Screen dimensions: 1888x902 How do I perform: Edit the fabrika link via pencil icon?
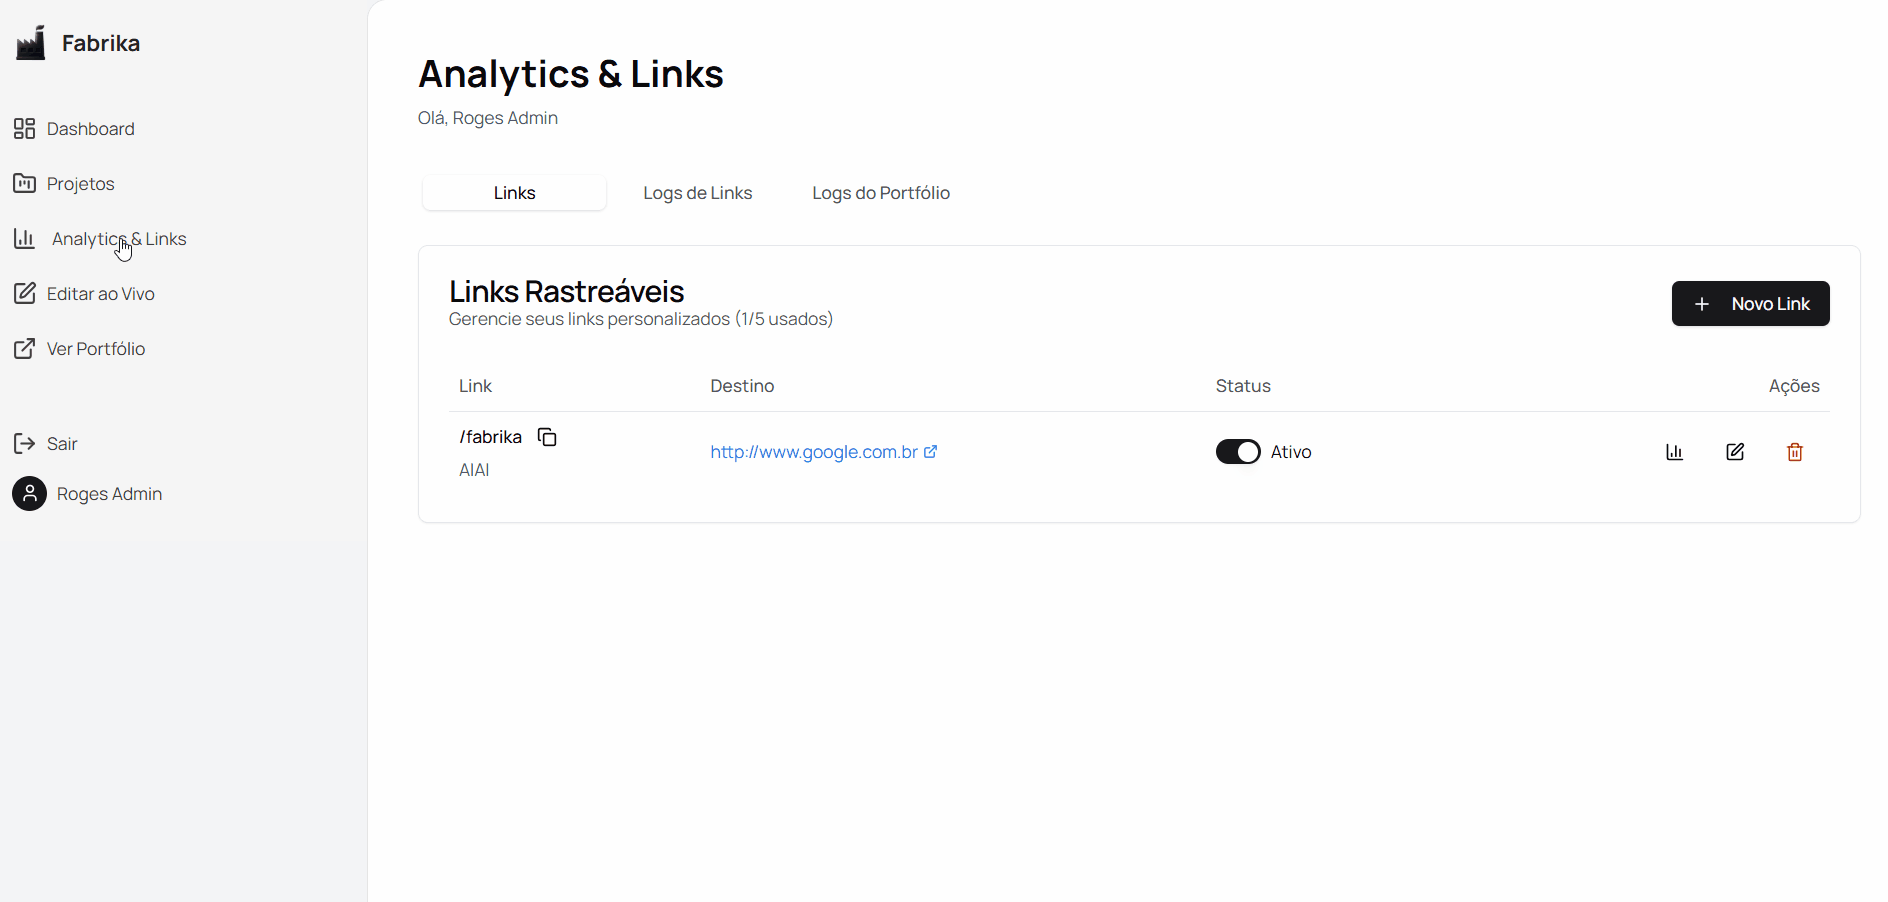(x=1735, y=451)
